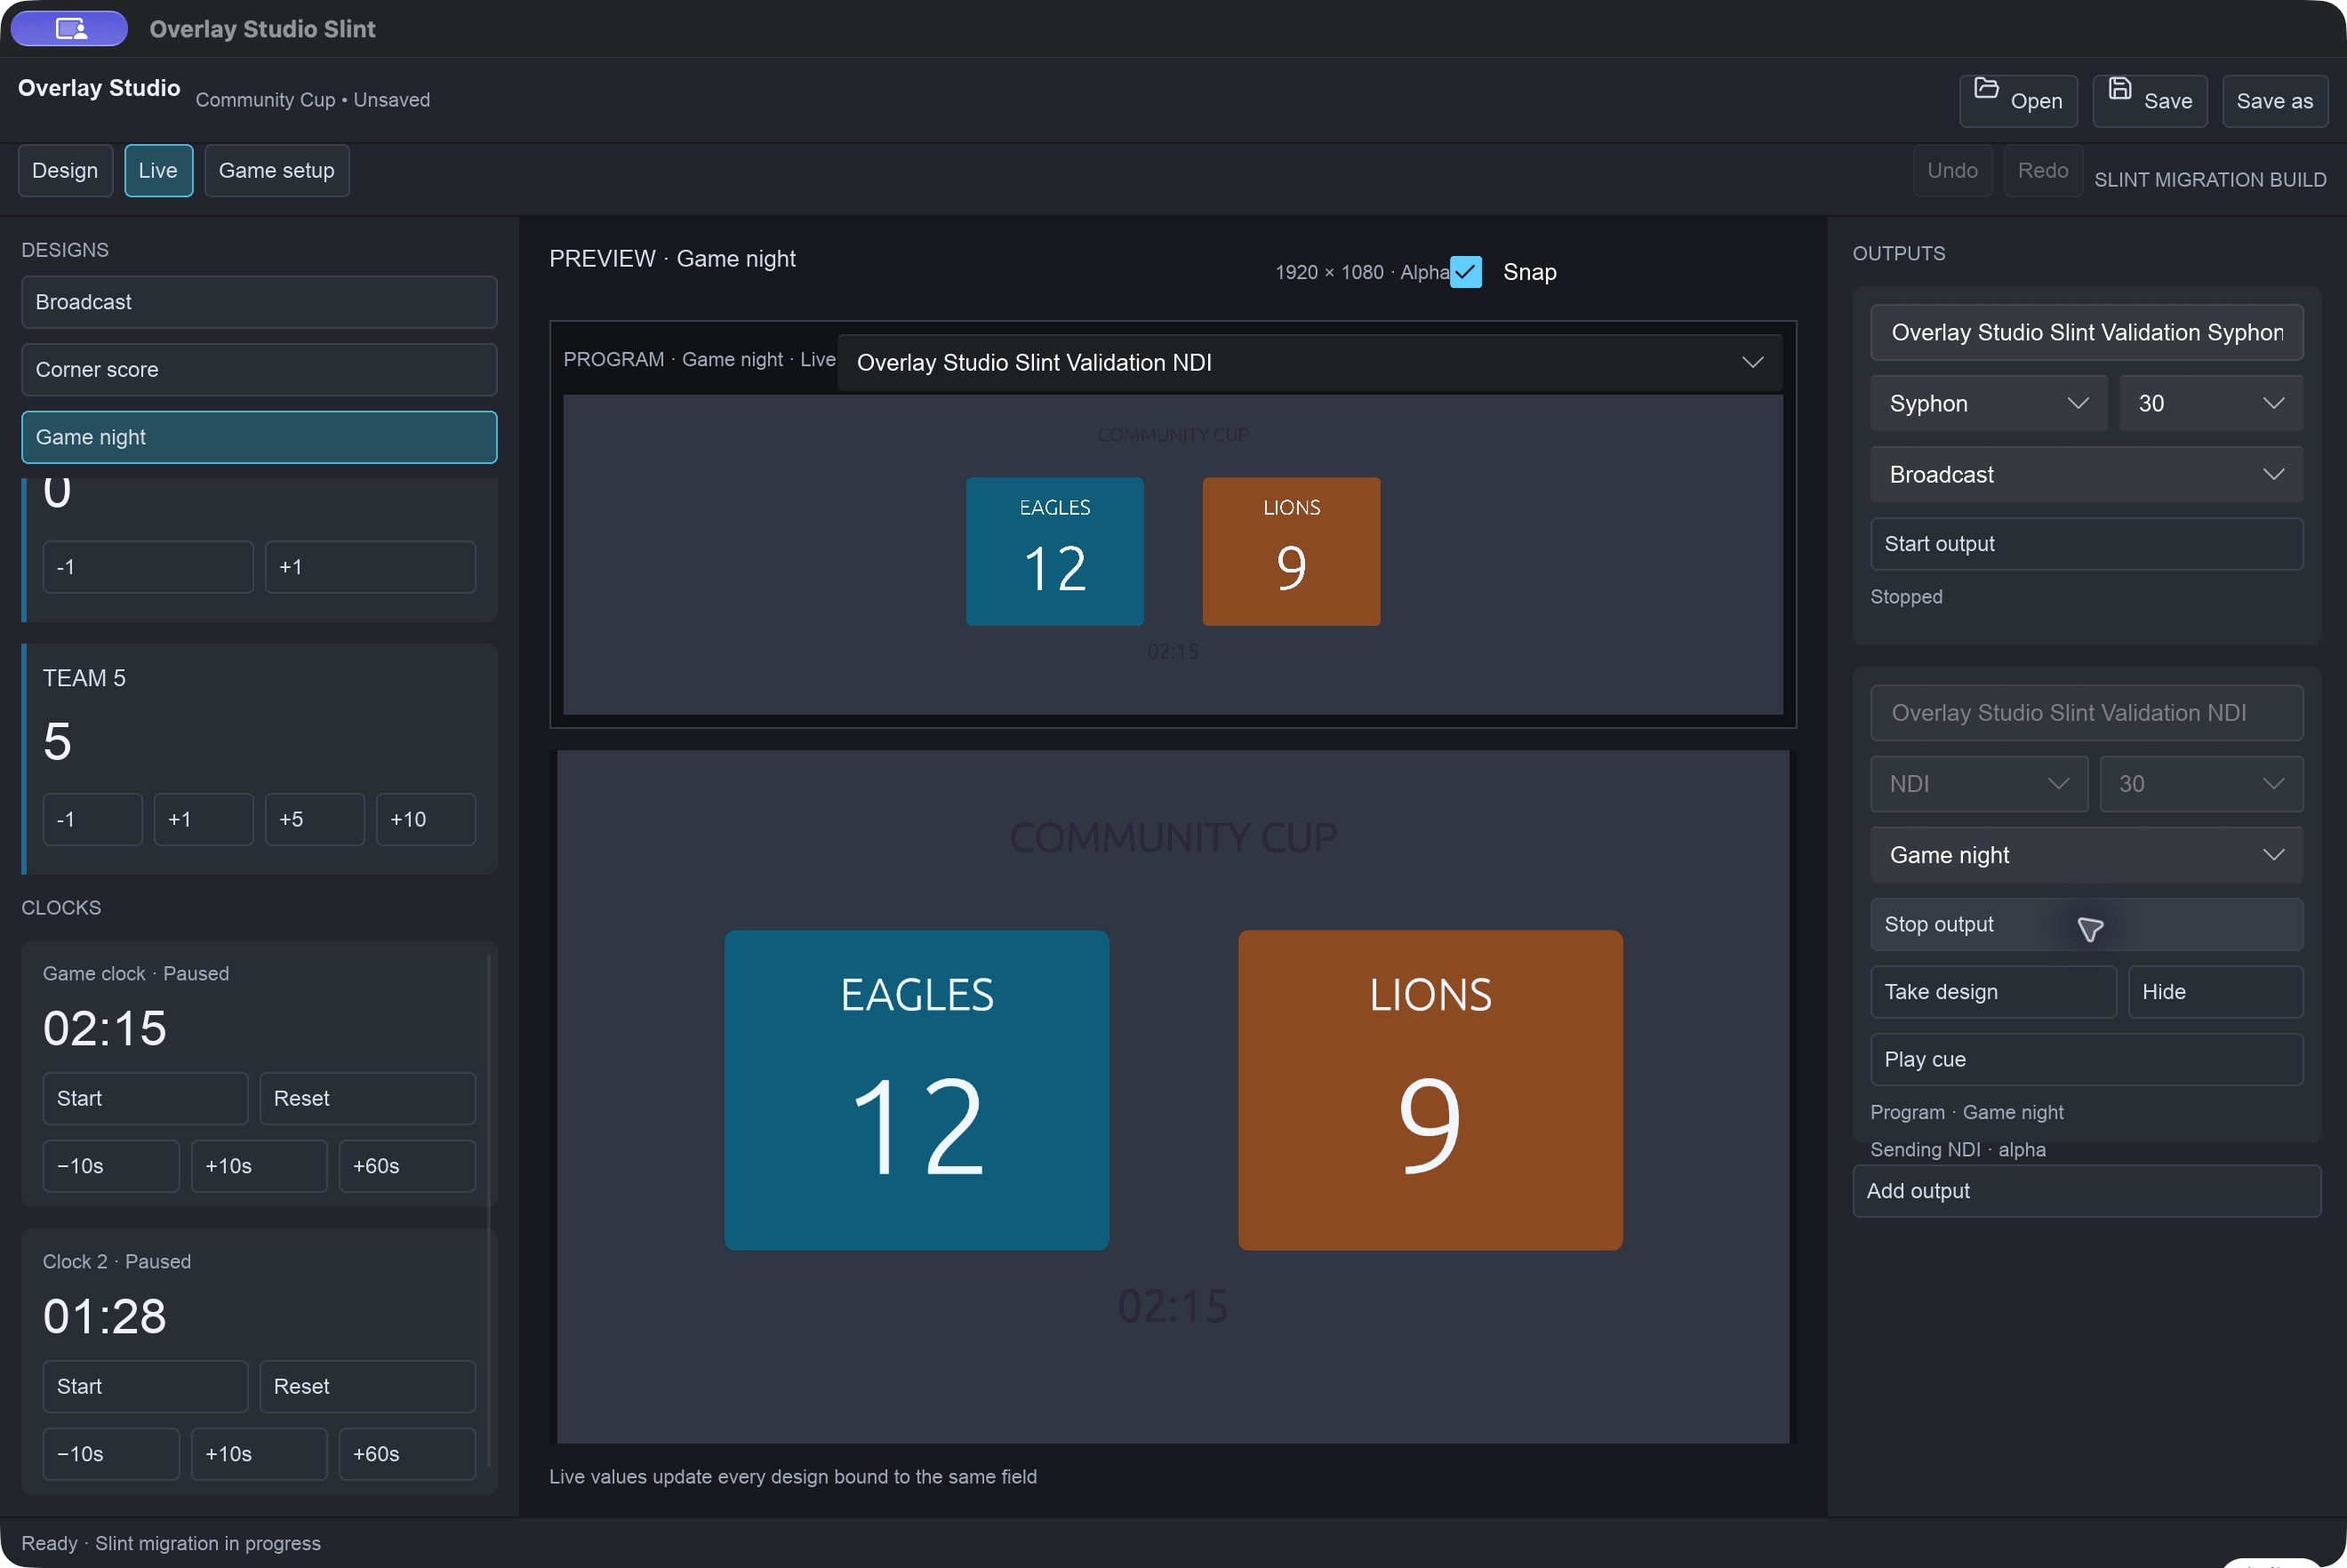
Task: Add 10 points to Team 5
Action: [425, 820]
